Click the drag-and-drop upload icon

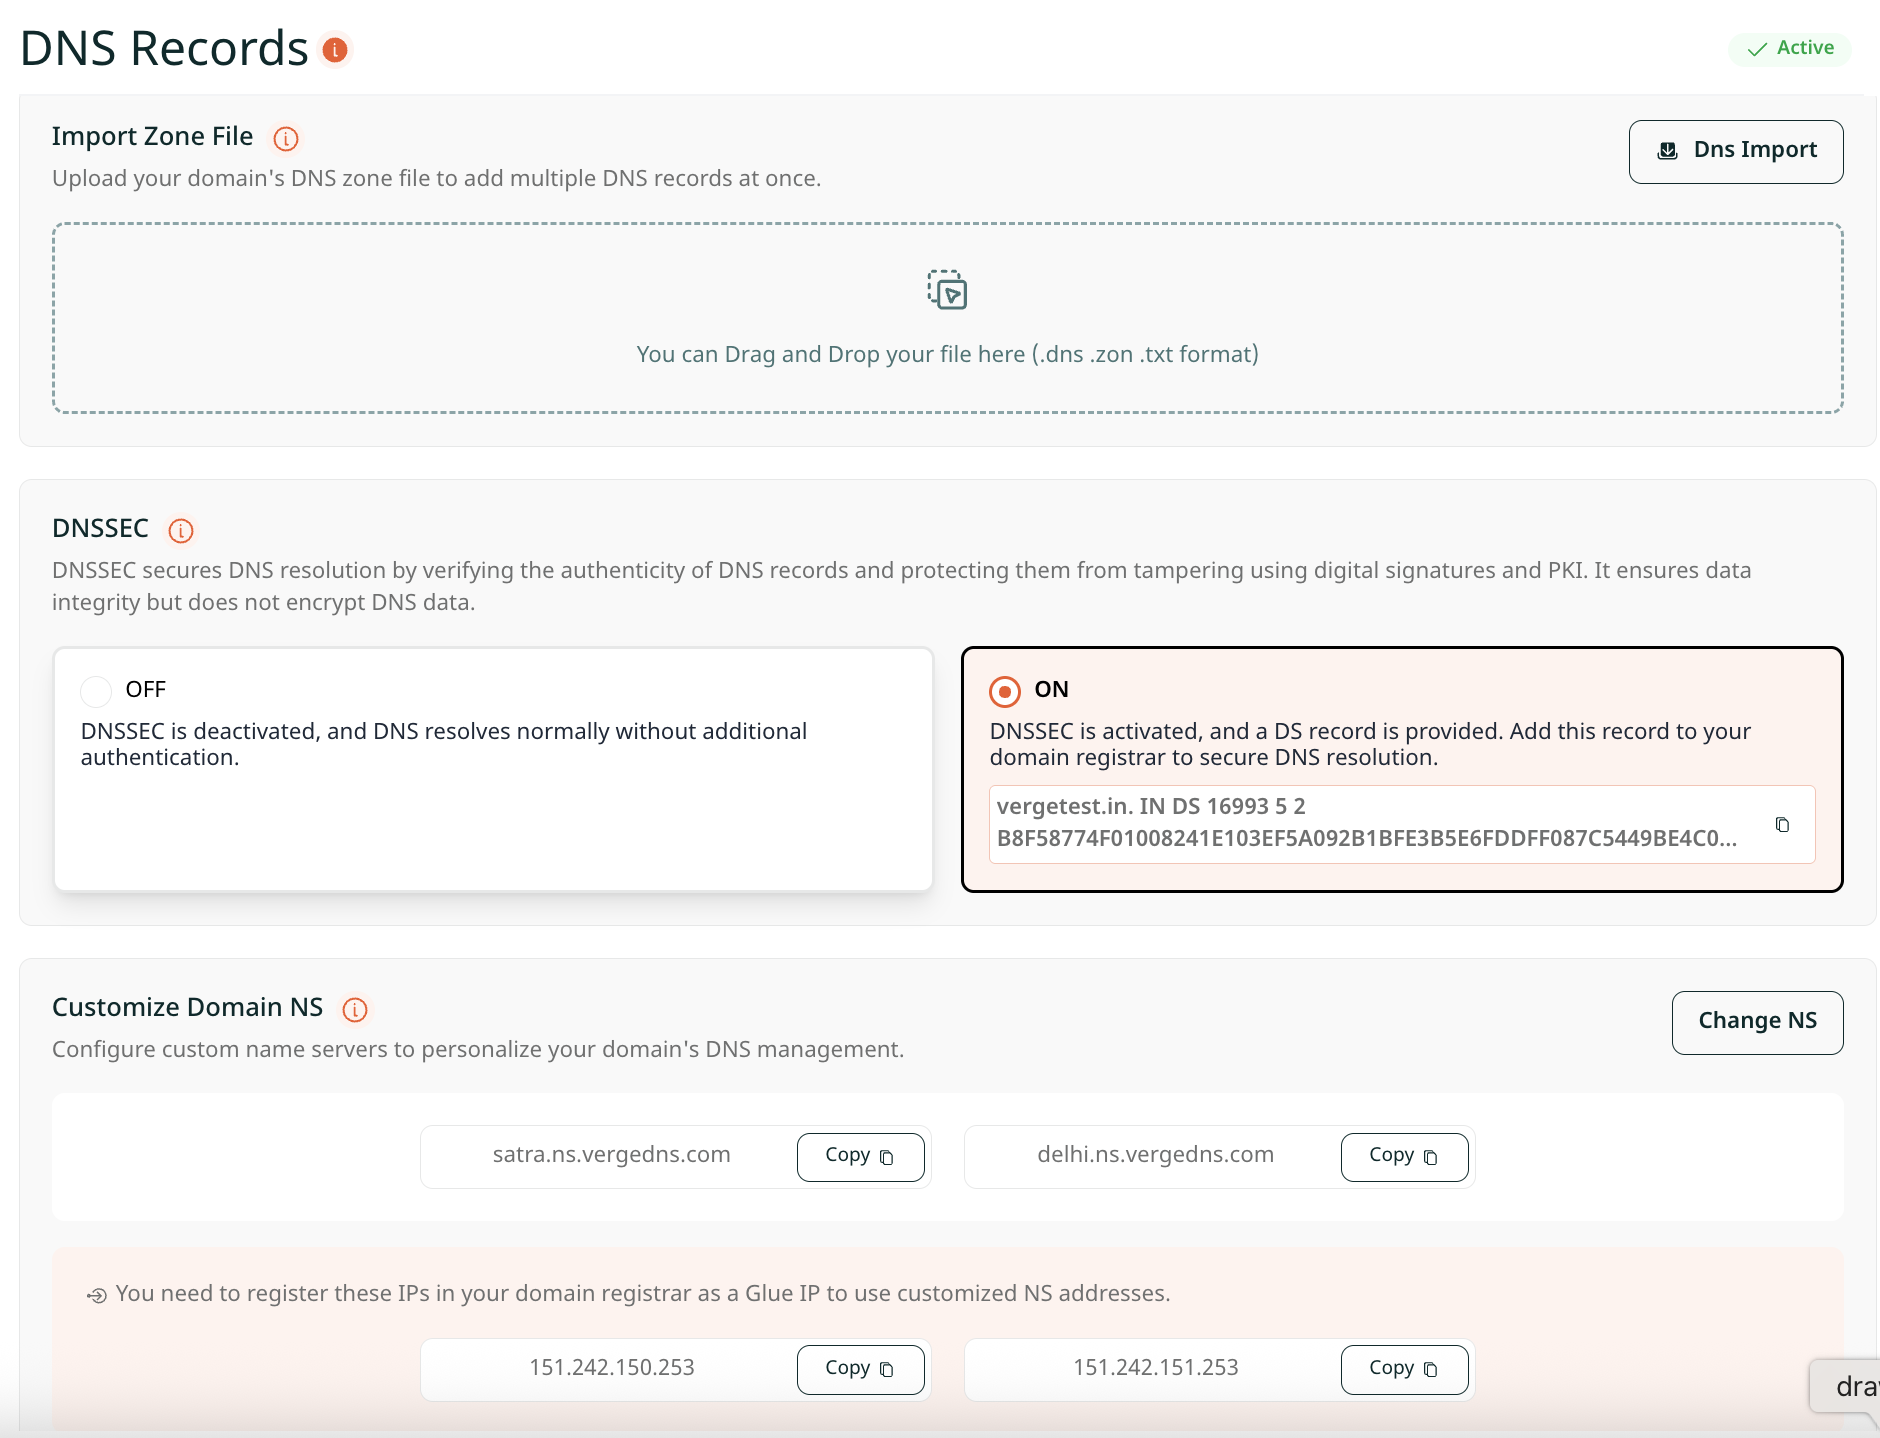coord(947,290)
